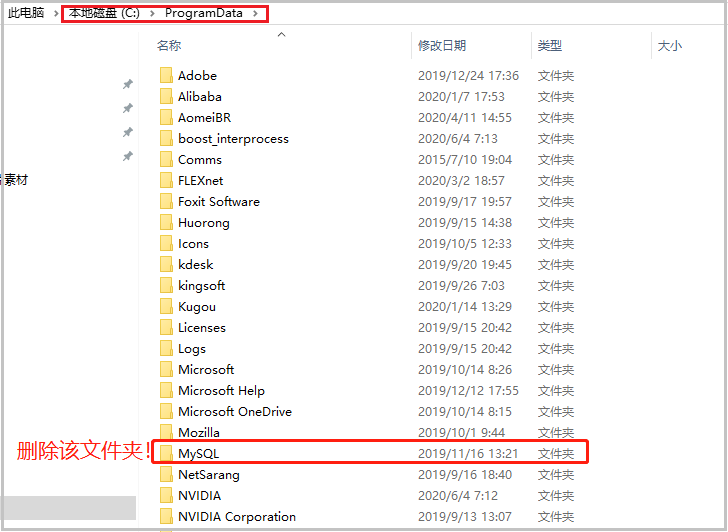Viewport: 728px width, 532px height.
Task: Click the gray horizontal scrollbar in navigation pane
Action: click(x=69, y=508)
